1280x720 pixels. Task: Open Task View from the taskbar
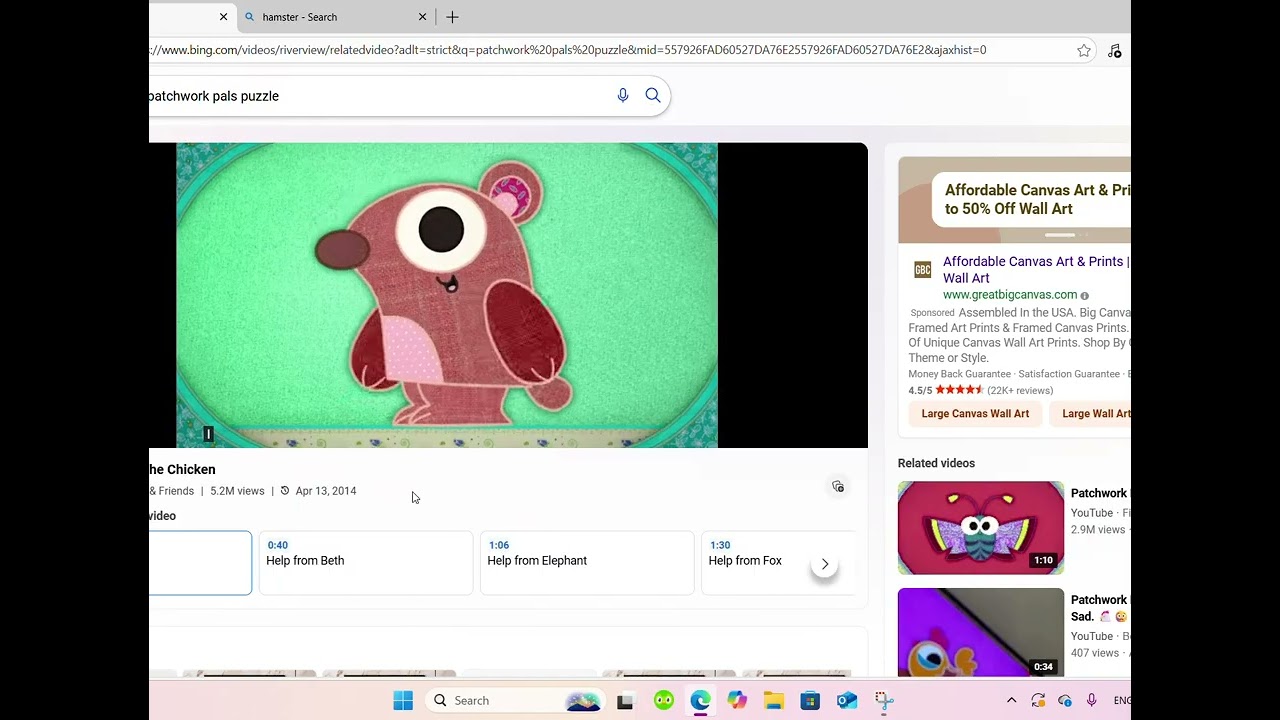point(625,701)
